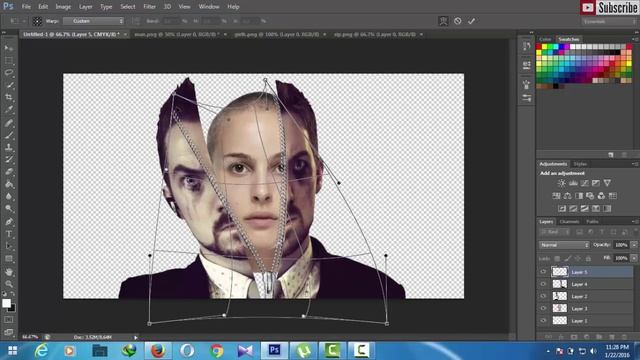Add a Curves adjustment
The width and height of the screenshot is (640, 360).
(x=584, y=183)
